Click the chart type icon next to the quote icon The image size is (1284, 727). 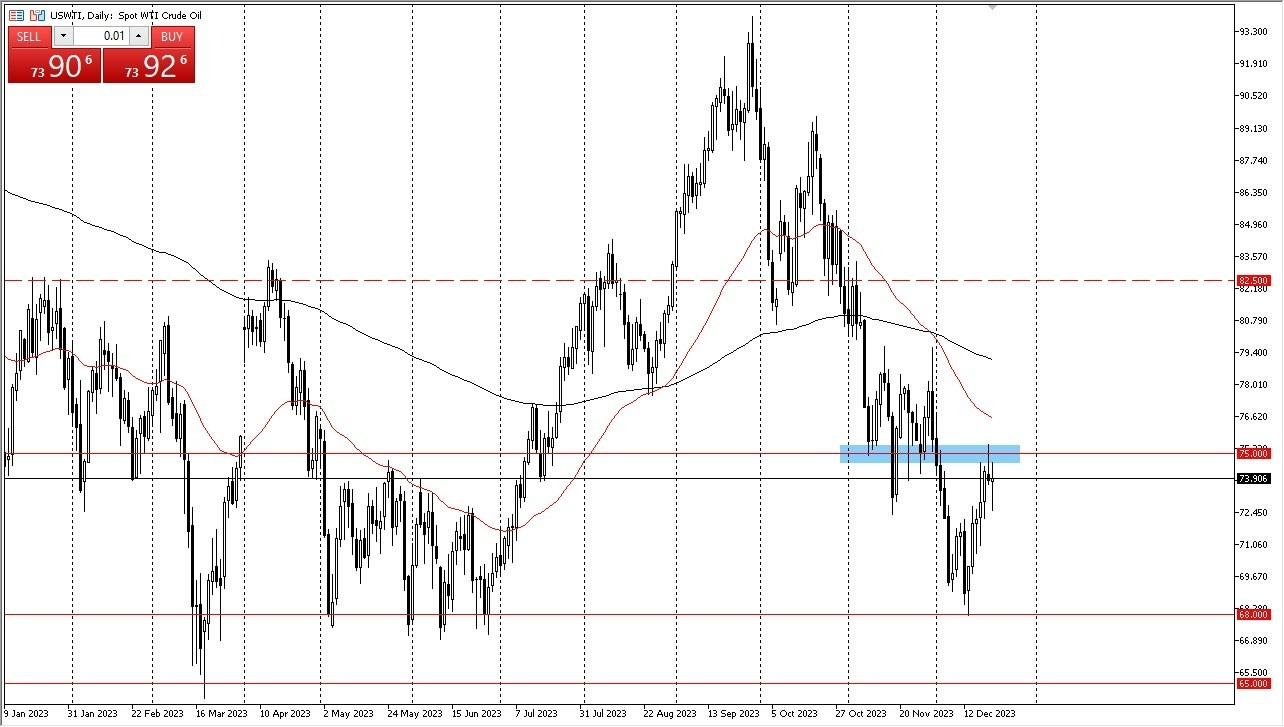pyautogui.click(x=35, y=15)
